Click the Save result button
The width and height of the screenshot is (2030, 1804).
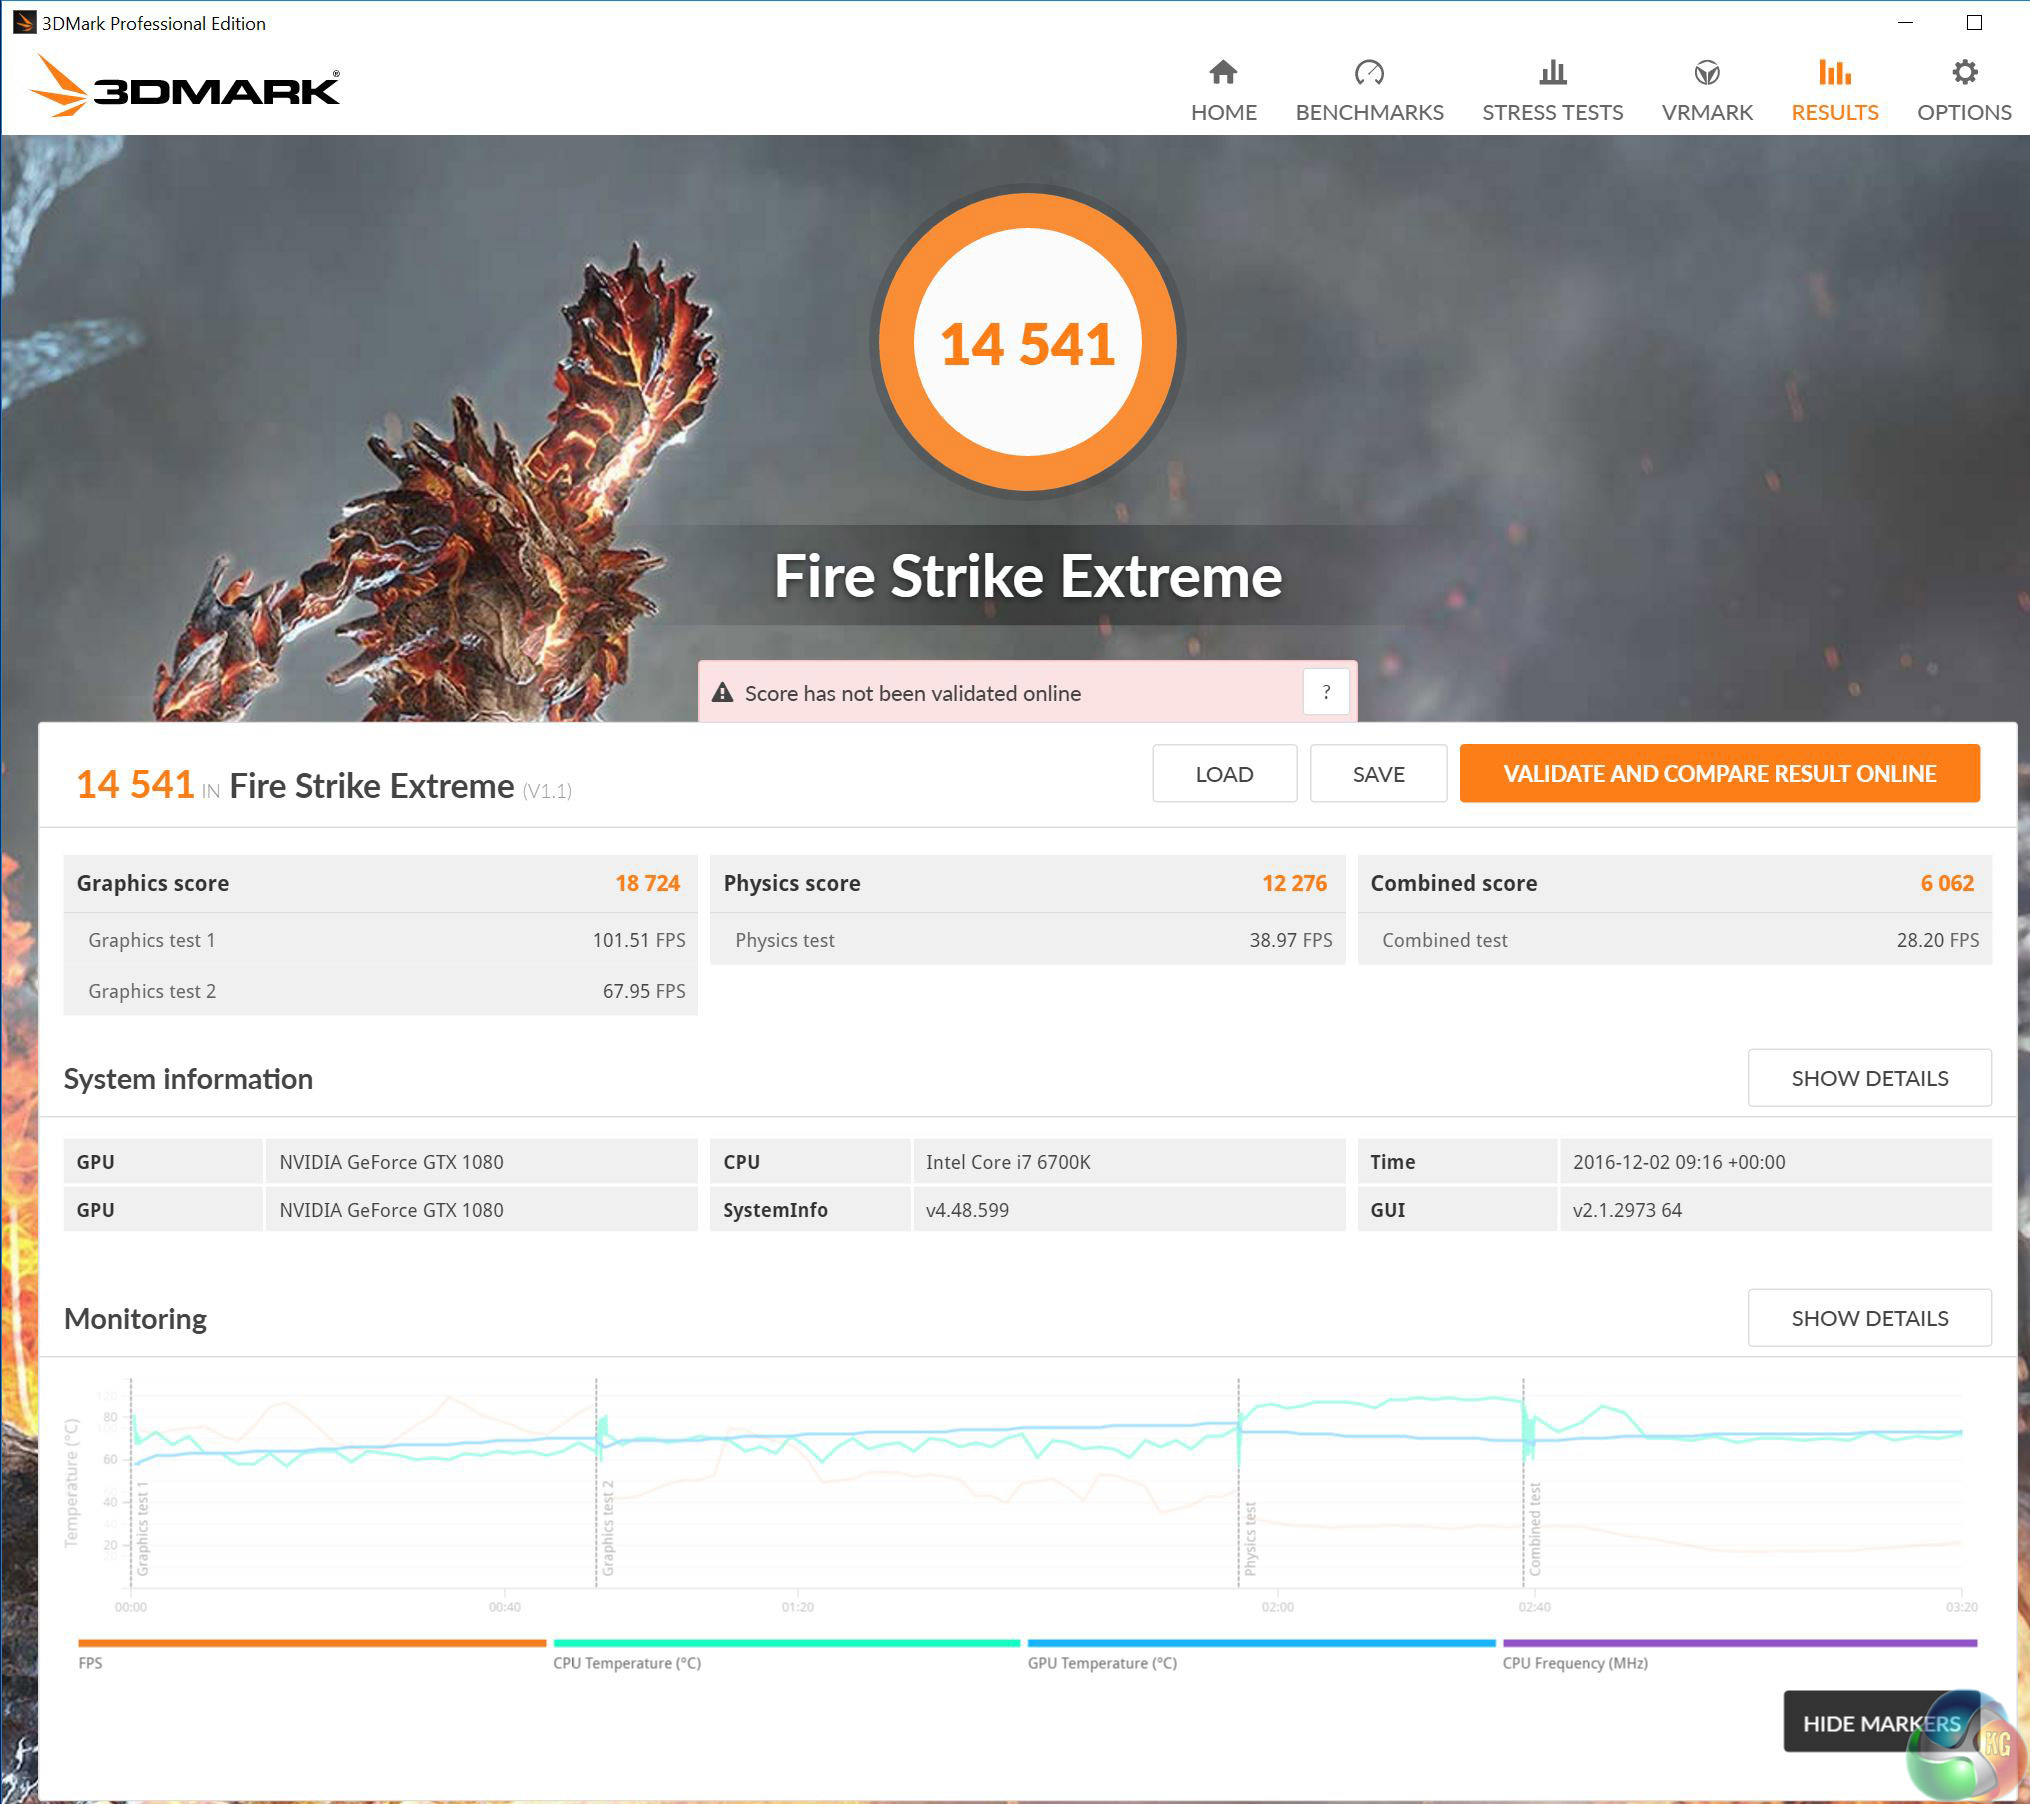tap(1378, 774)
